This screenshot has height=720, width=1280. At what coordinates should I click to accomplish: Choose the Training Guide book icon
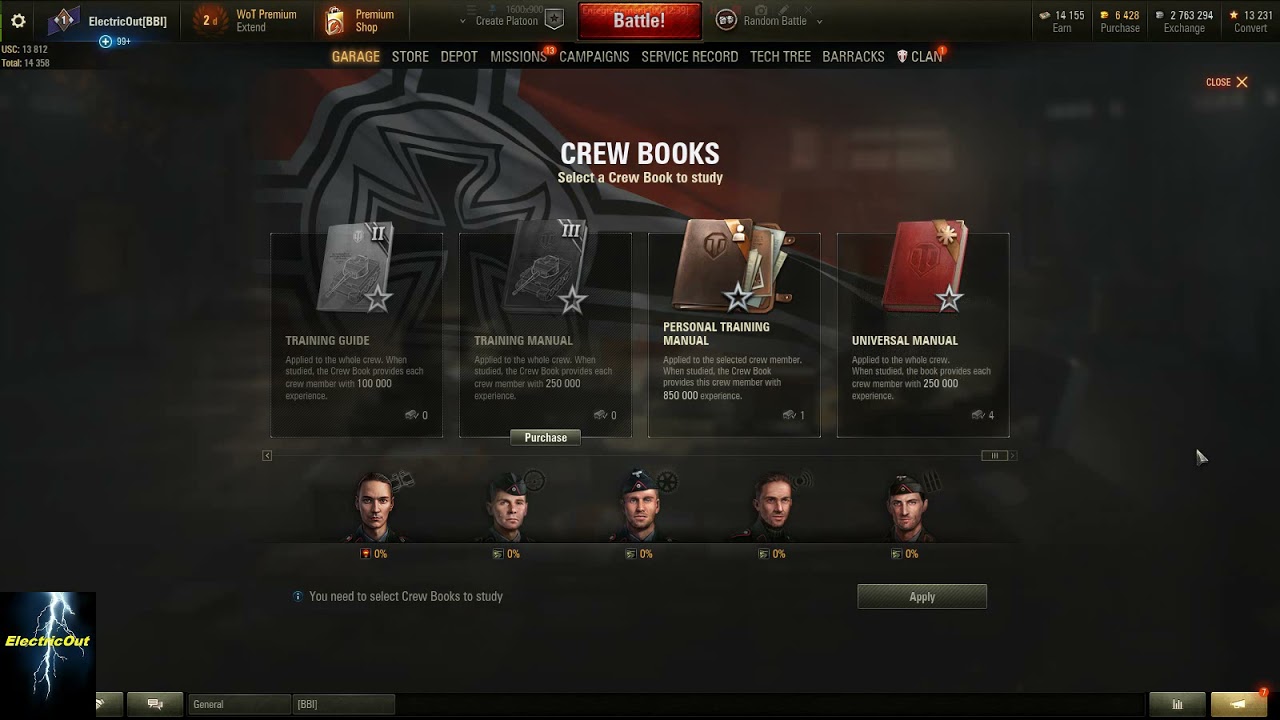355,268
